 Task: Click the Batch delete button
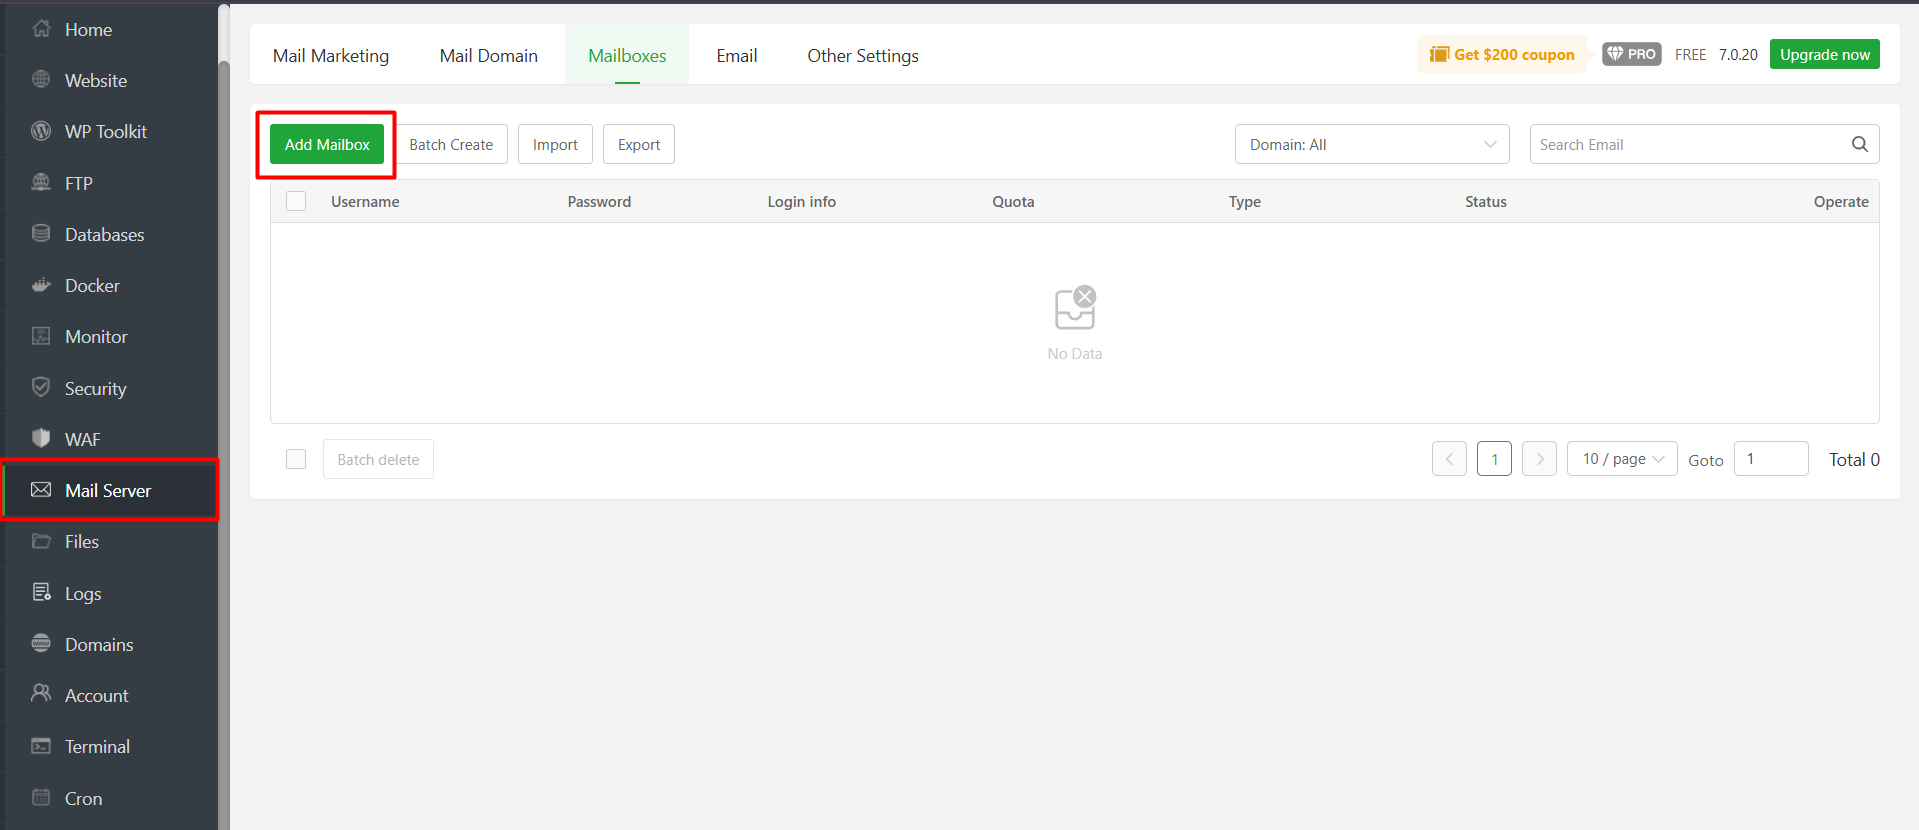point(378,459)
